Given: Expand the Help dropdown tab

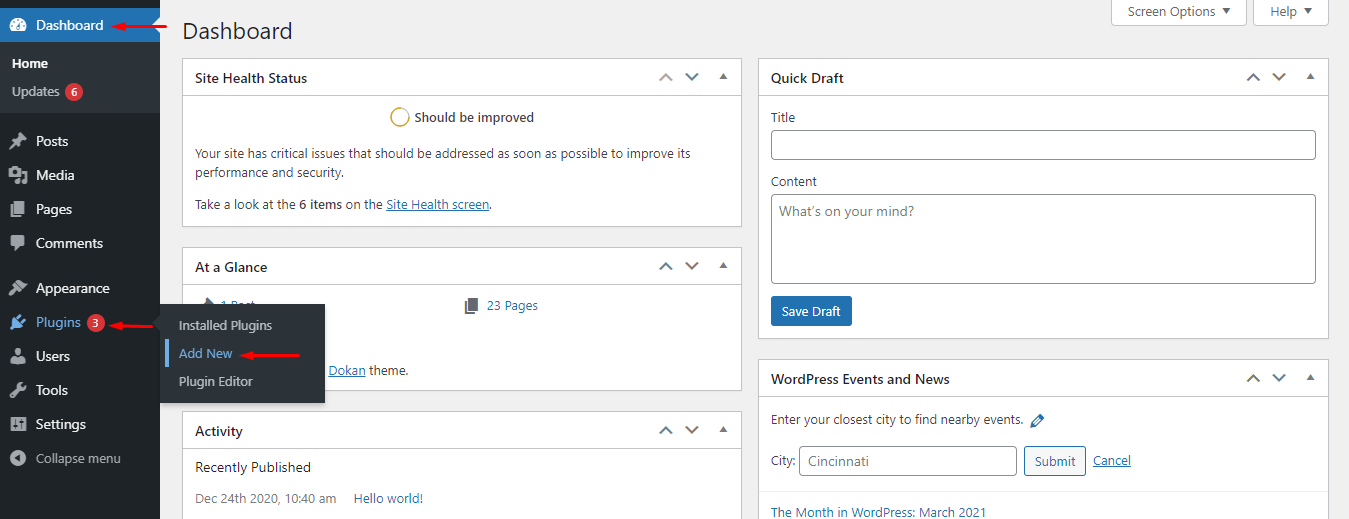Looking at the screenshot, I should (1290, 12).
